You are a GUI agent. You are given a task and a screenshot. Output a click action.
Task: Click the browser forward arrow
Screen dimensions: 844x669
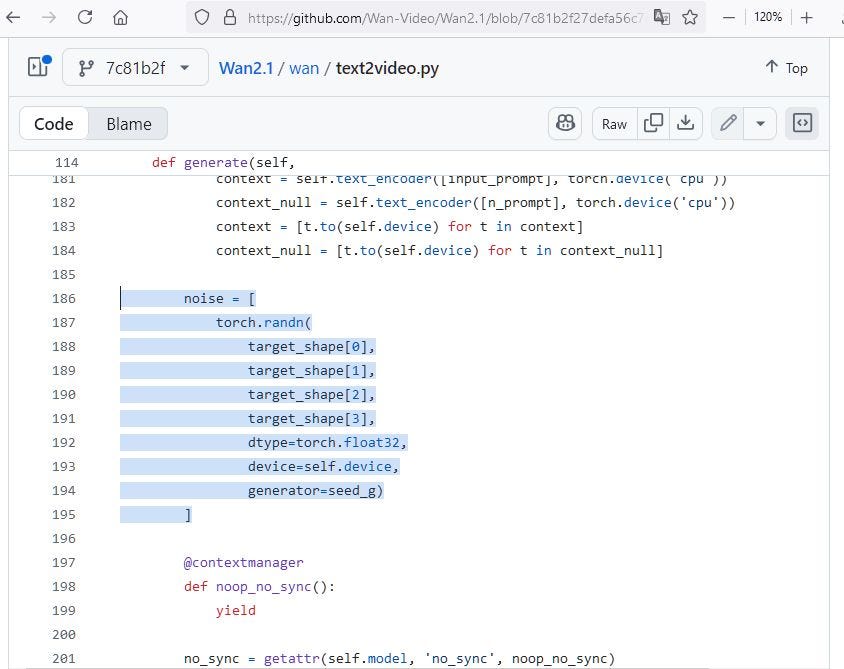coord(49,18)
